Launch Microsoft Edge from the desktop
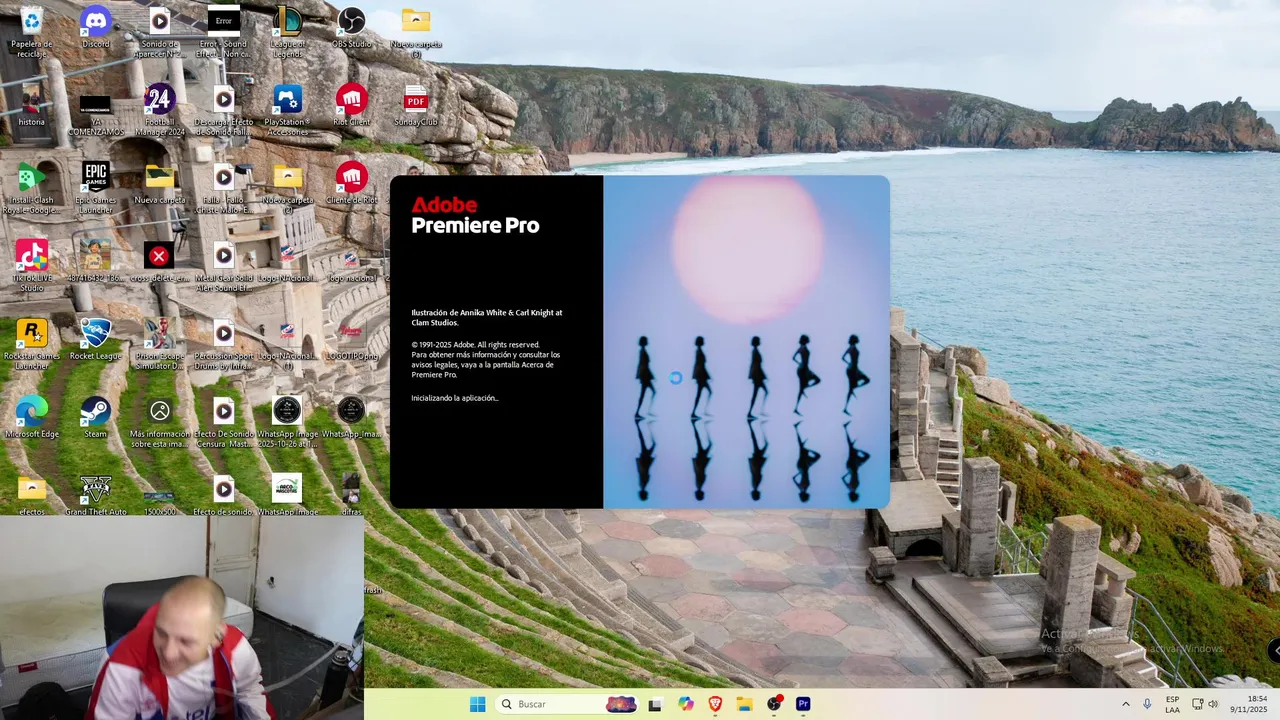1280x720 pixels. pyautogui.click(x=31, y=418)
